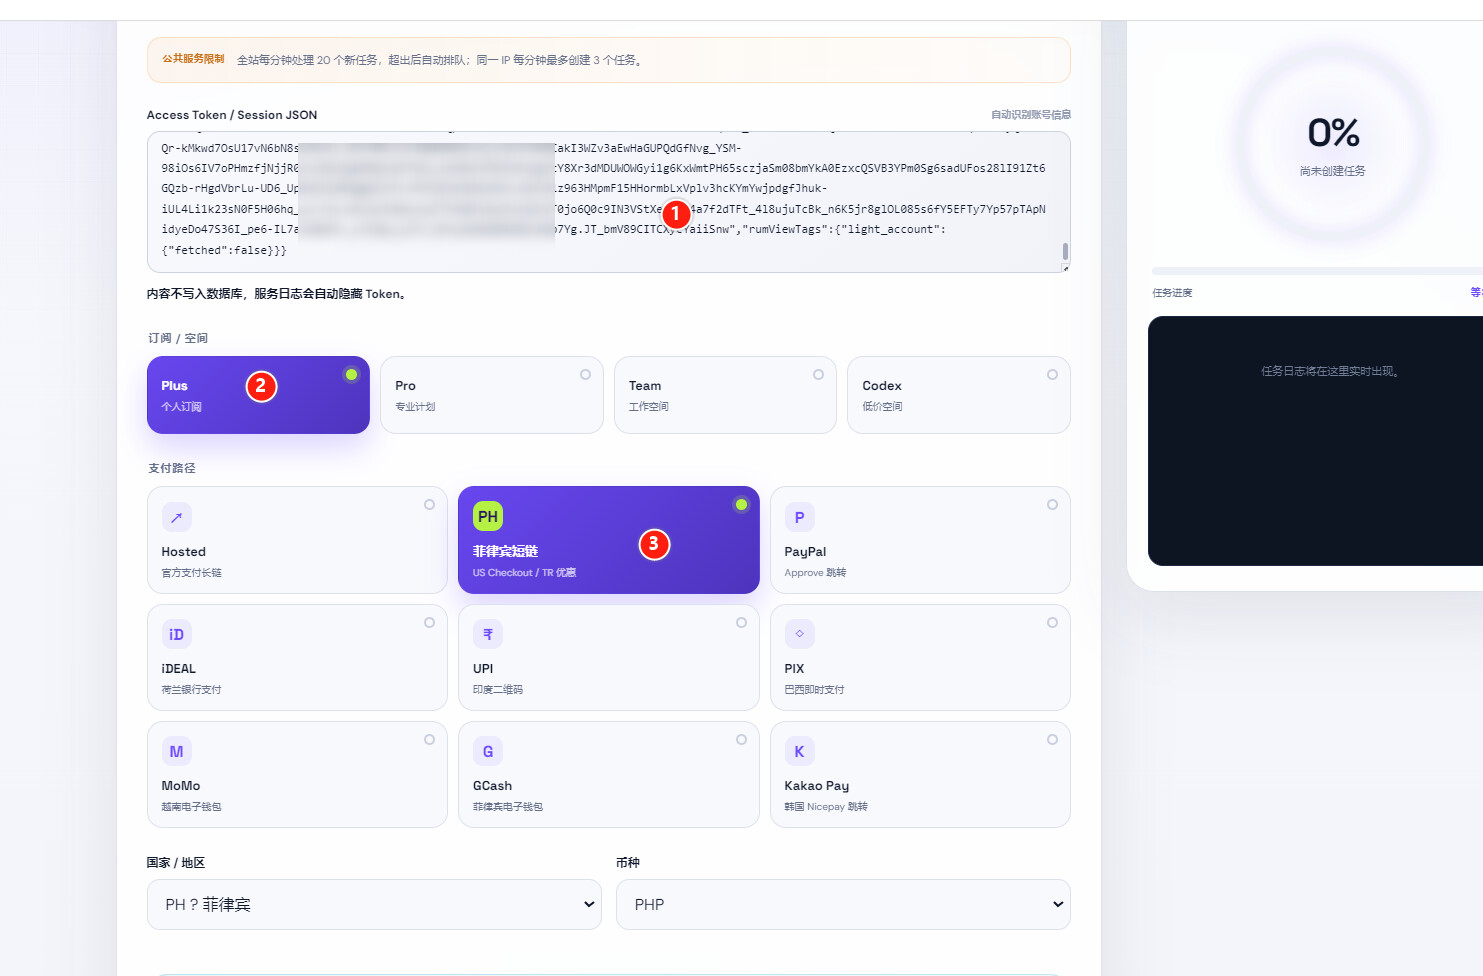Choose the Hosted payment radio dot
Screen dimensions: 1483x976
tap(429, 505)
